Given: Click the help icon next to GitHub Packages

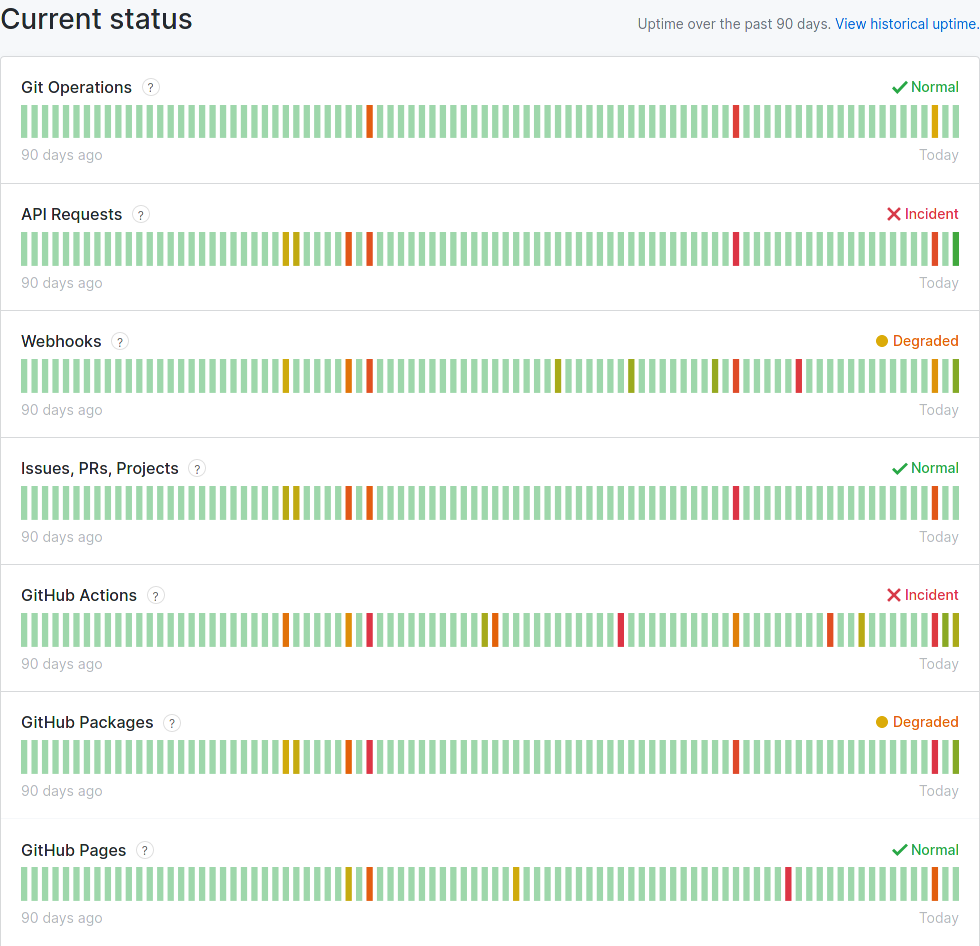Looking at the screenshot, I should [172, 723].
